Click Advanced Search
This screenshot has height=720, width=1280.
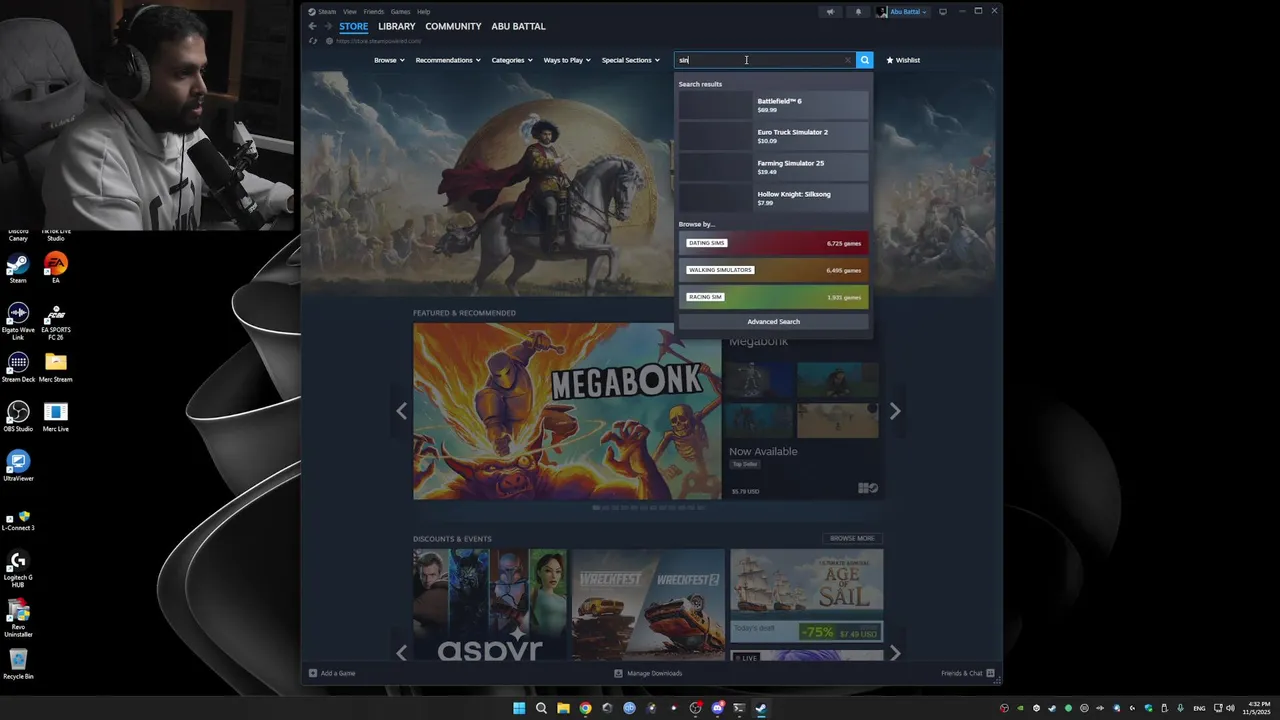click(x=773, y=322)
